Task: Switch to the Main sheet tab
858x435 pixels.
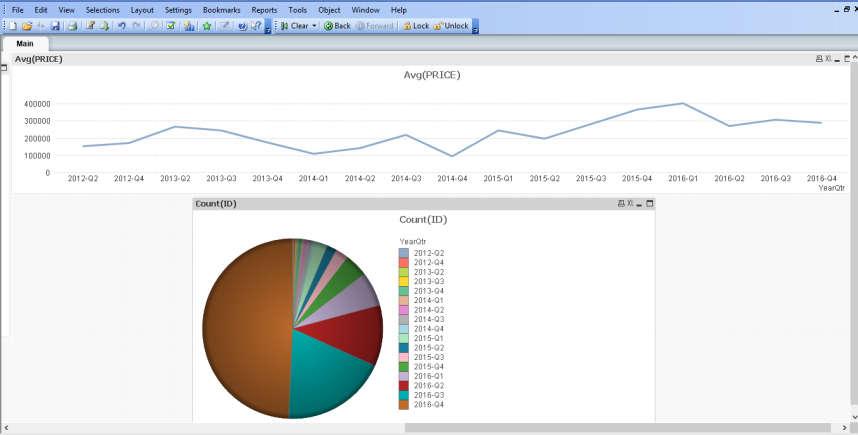Action: click(x=25, y=43)
